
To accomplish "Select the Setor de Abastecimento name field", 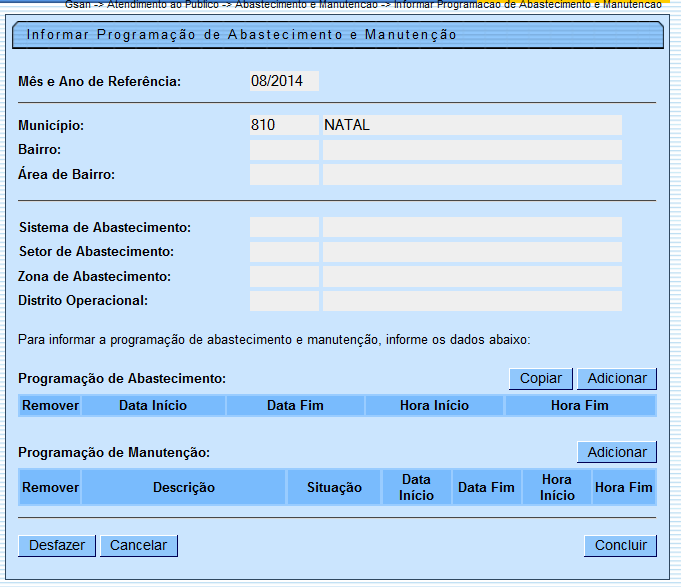I will pyautogui.click(x=471, y=252).
